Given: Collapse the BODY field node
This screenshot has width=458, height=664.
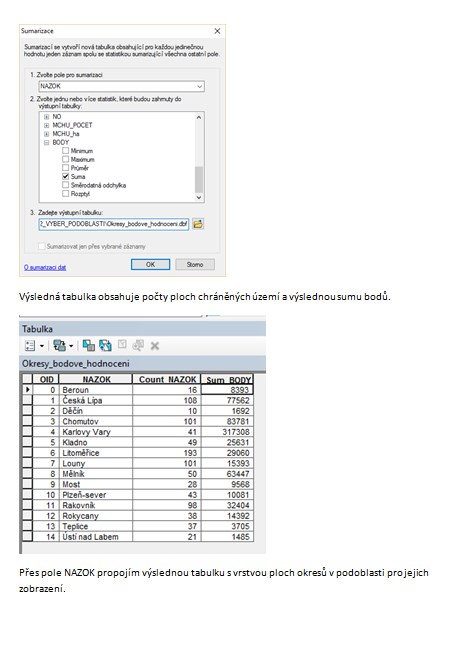Looking at the screenshot, I should click(47, 143).
